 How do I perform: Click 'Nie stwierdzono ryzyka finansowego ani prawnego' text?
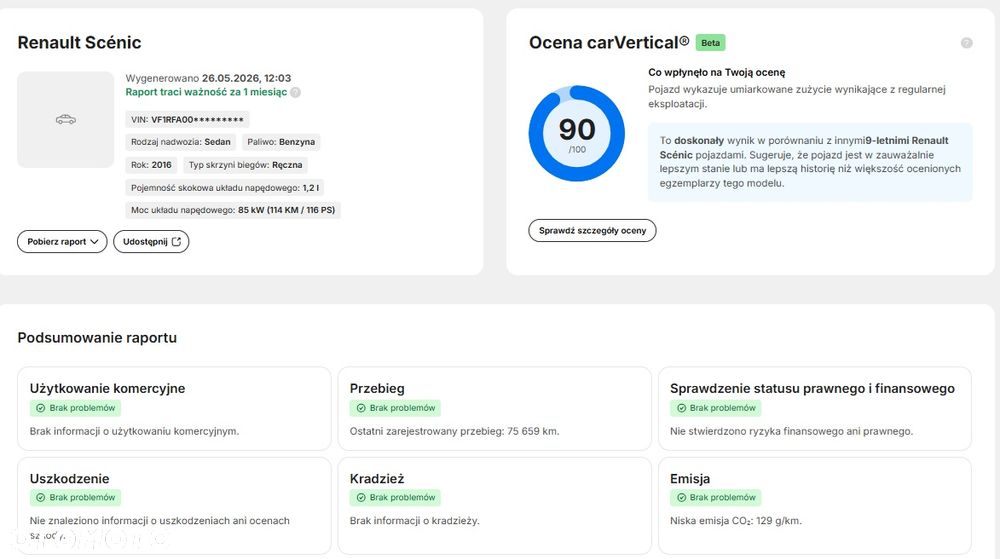coord(791,432)
